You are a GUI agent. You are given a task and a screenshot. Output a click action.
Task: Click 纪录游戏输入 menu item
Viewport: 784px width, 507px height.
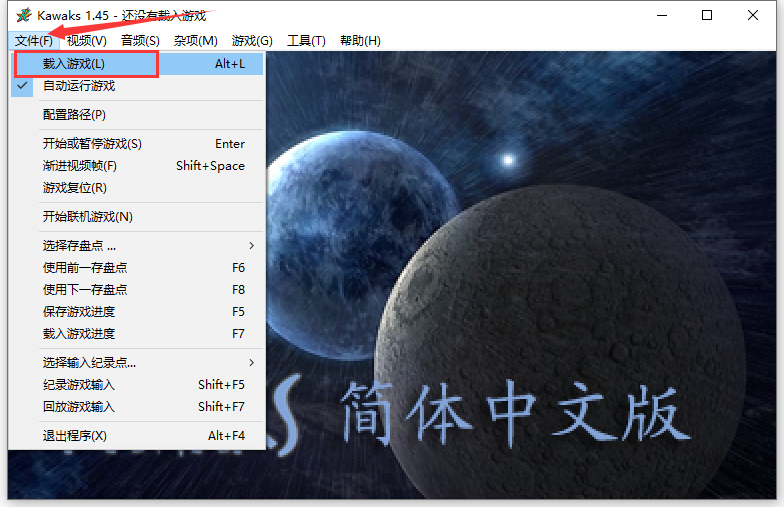click(78, 385)
